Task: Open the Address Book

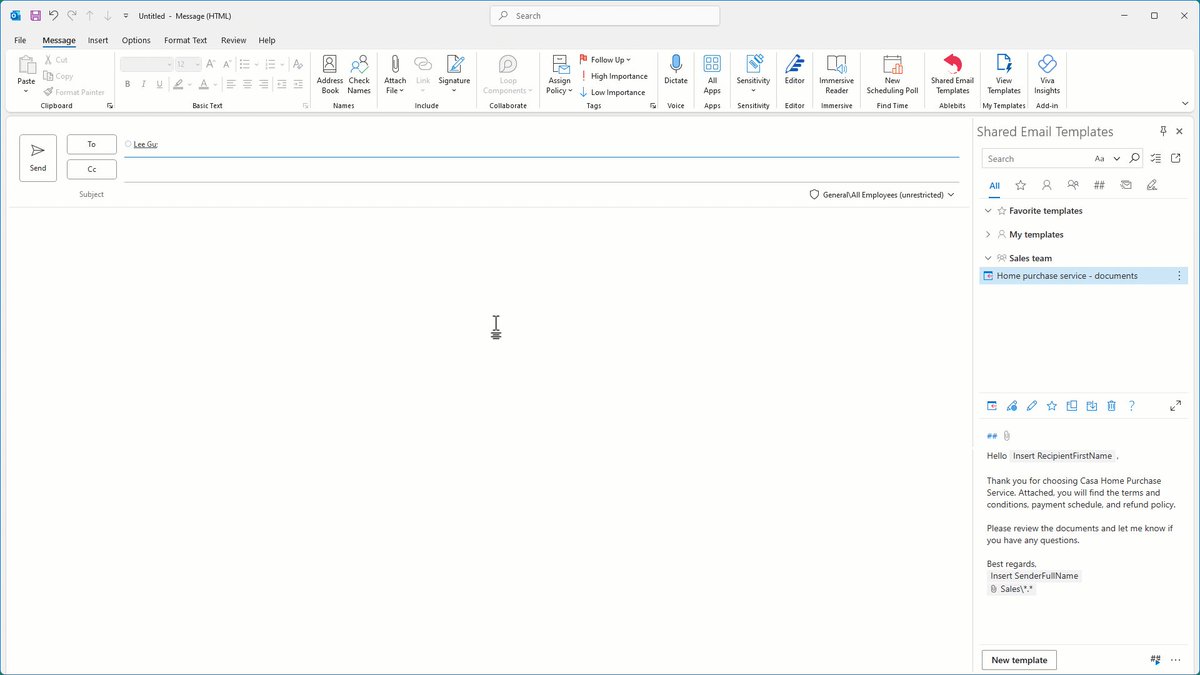Action: click(330, 74)
